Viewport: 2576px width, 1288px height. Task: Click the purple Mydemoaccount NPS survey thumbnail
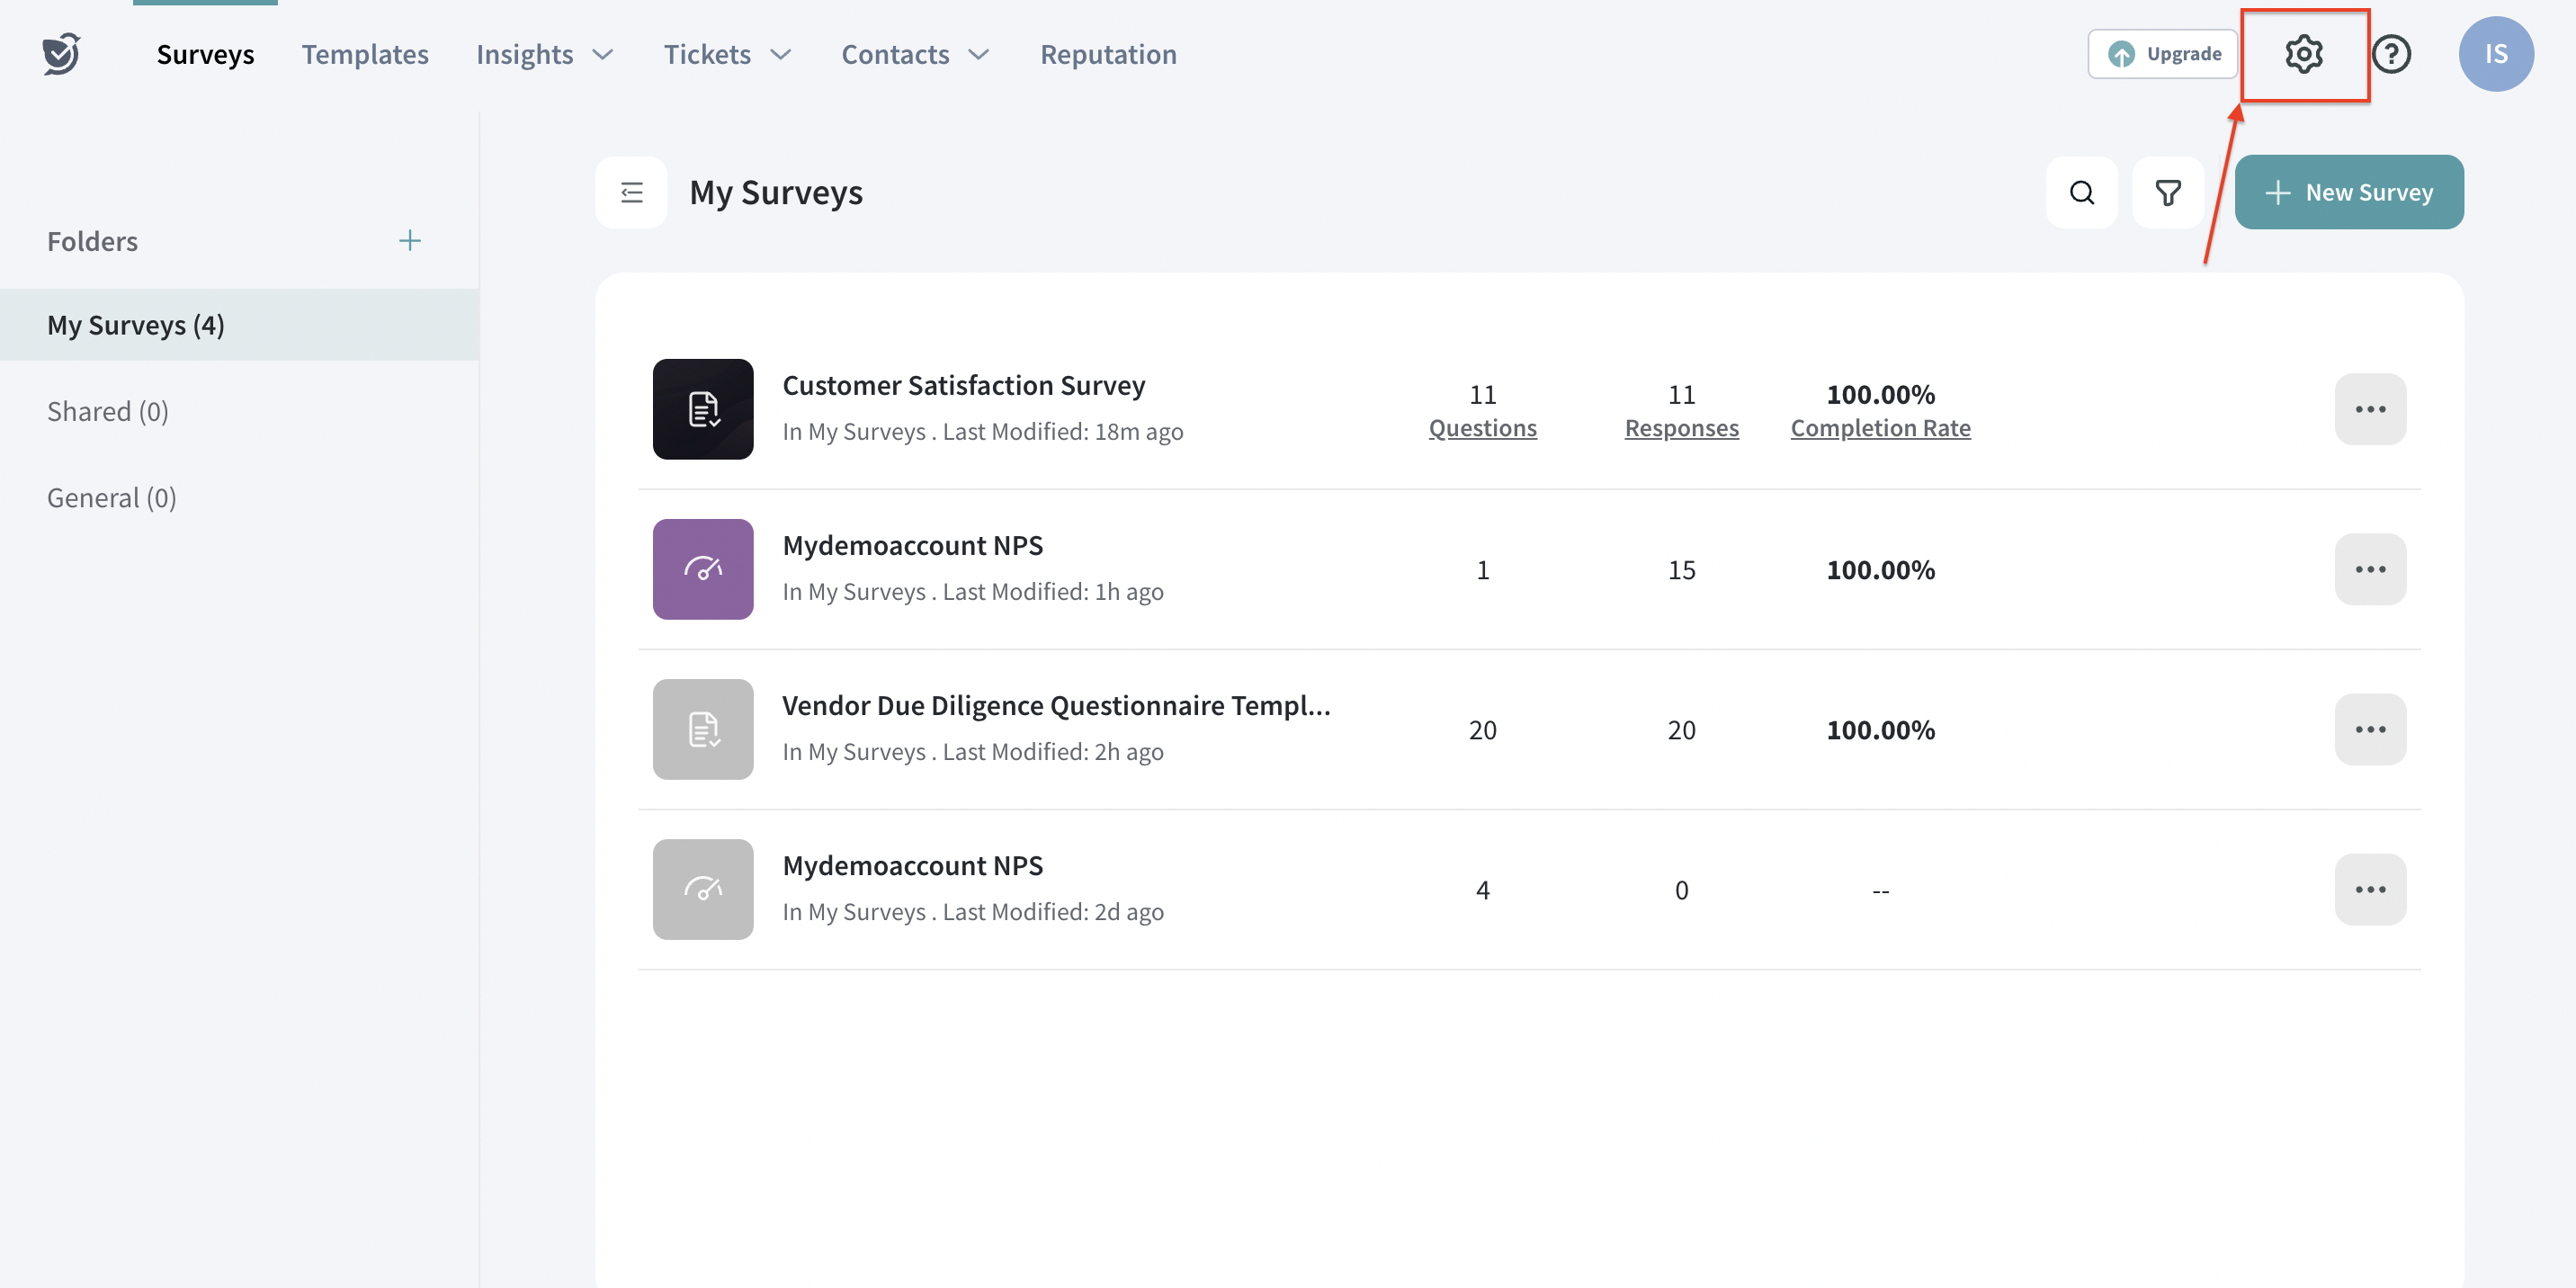pyautogui.click(x=702, y=569)
